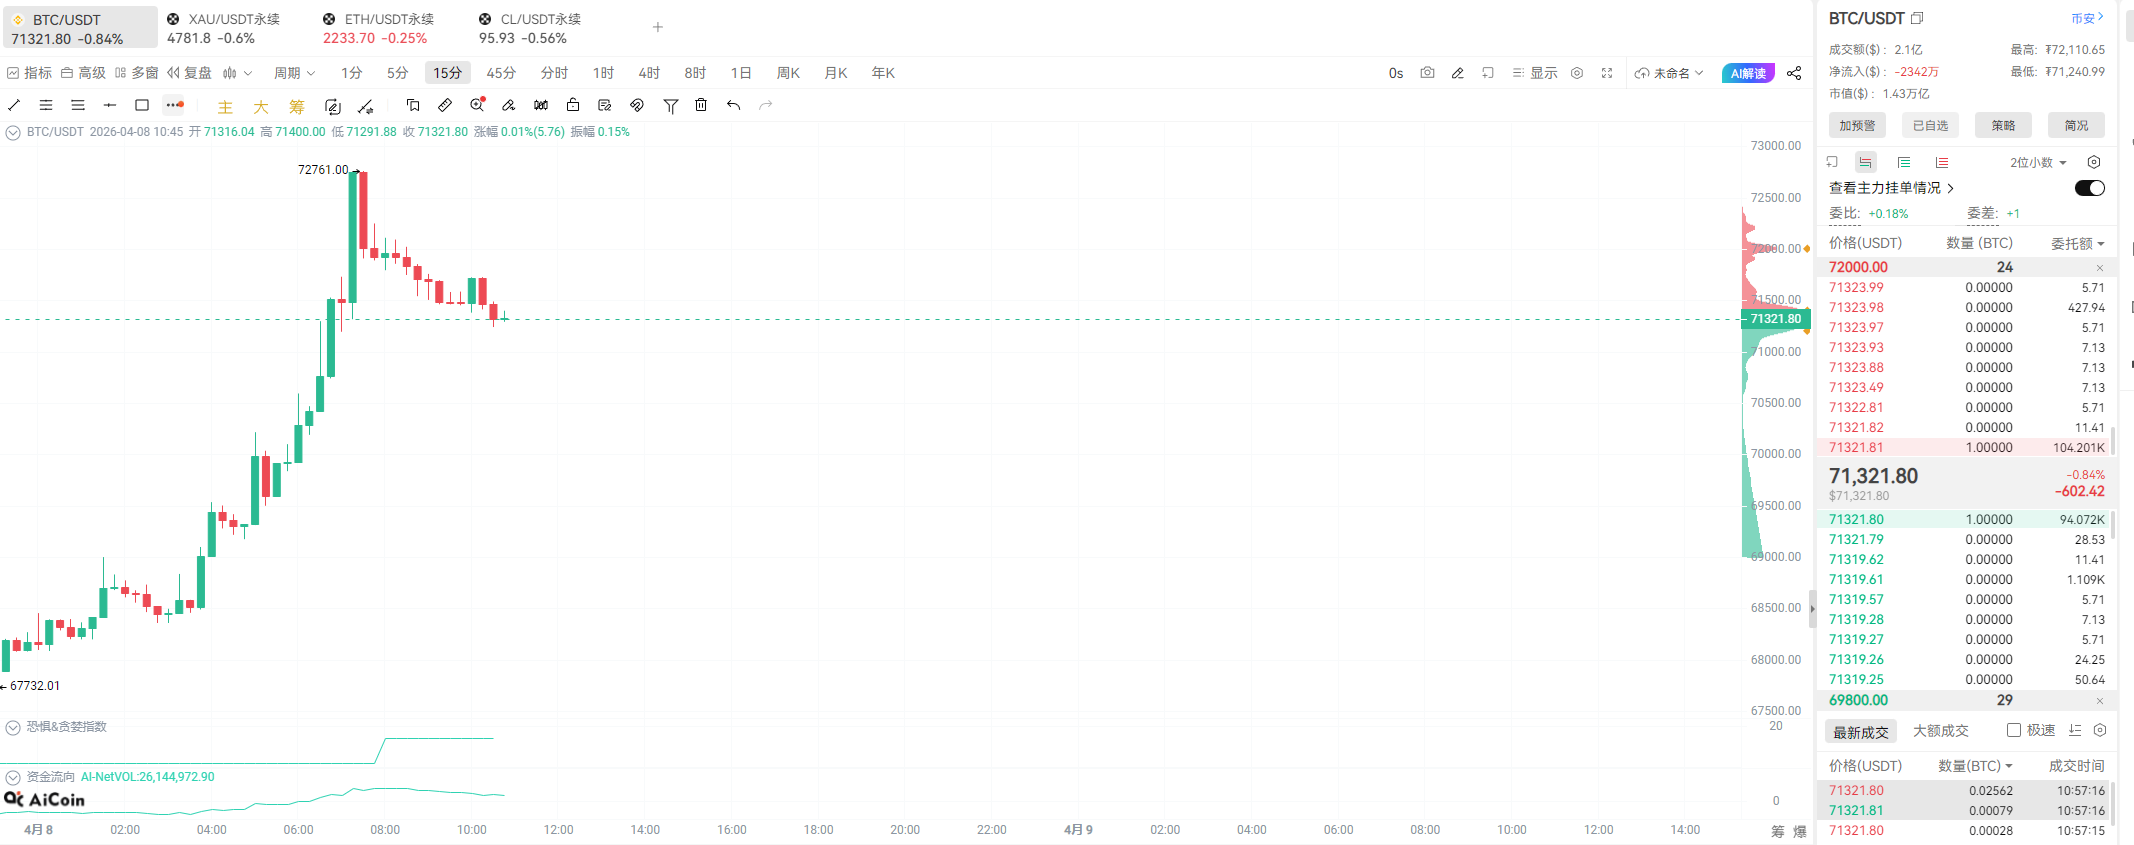Collapse the BTC/USDT main chart legend
The height and width of the screenshot is (845, 2134).
[x=13, y=132]
